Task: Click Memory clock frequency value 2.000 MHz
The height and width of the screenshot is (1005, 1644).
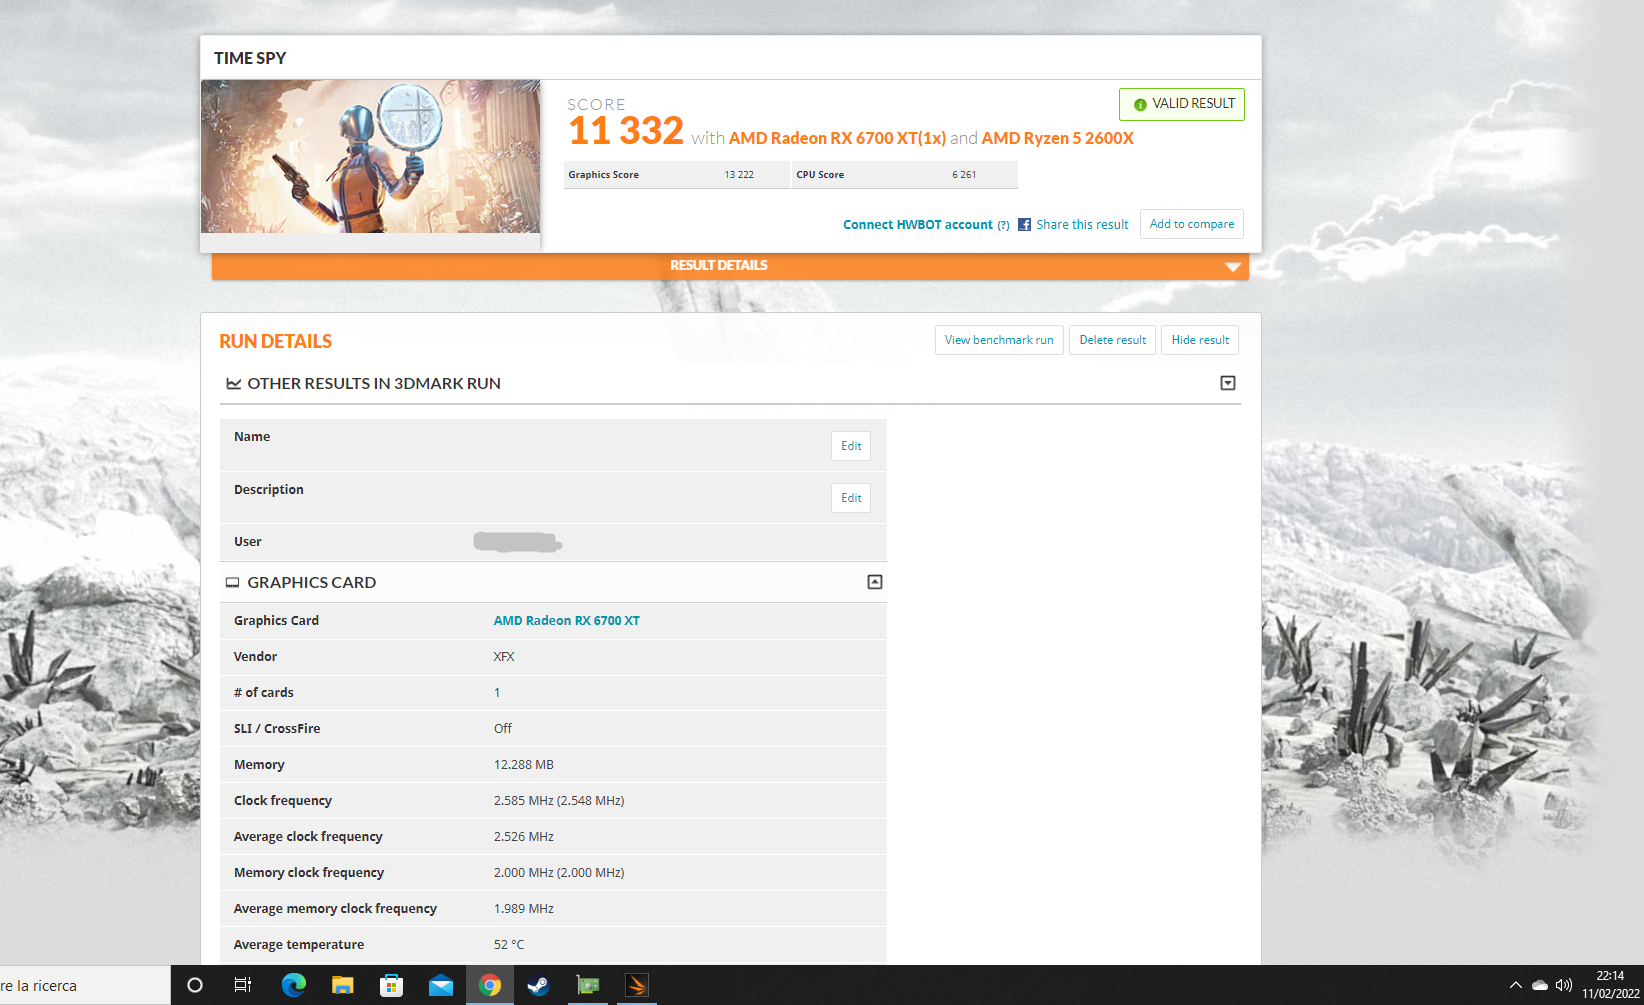Action: (559, 873)
